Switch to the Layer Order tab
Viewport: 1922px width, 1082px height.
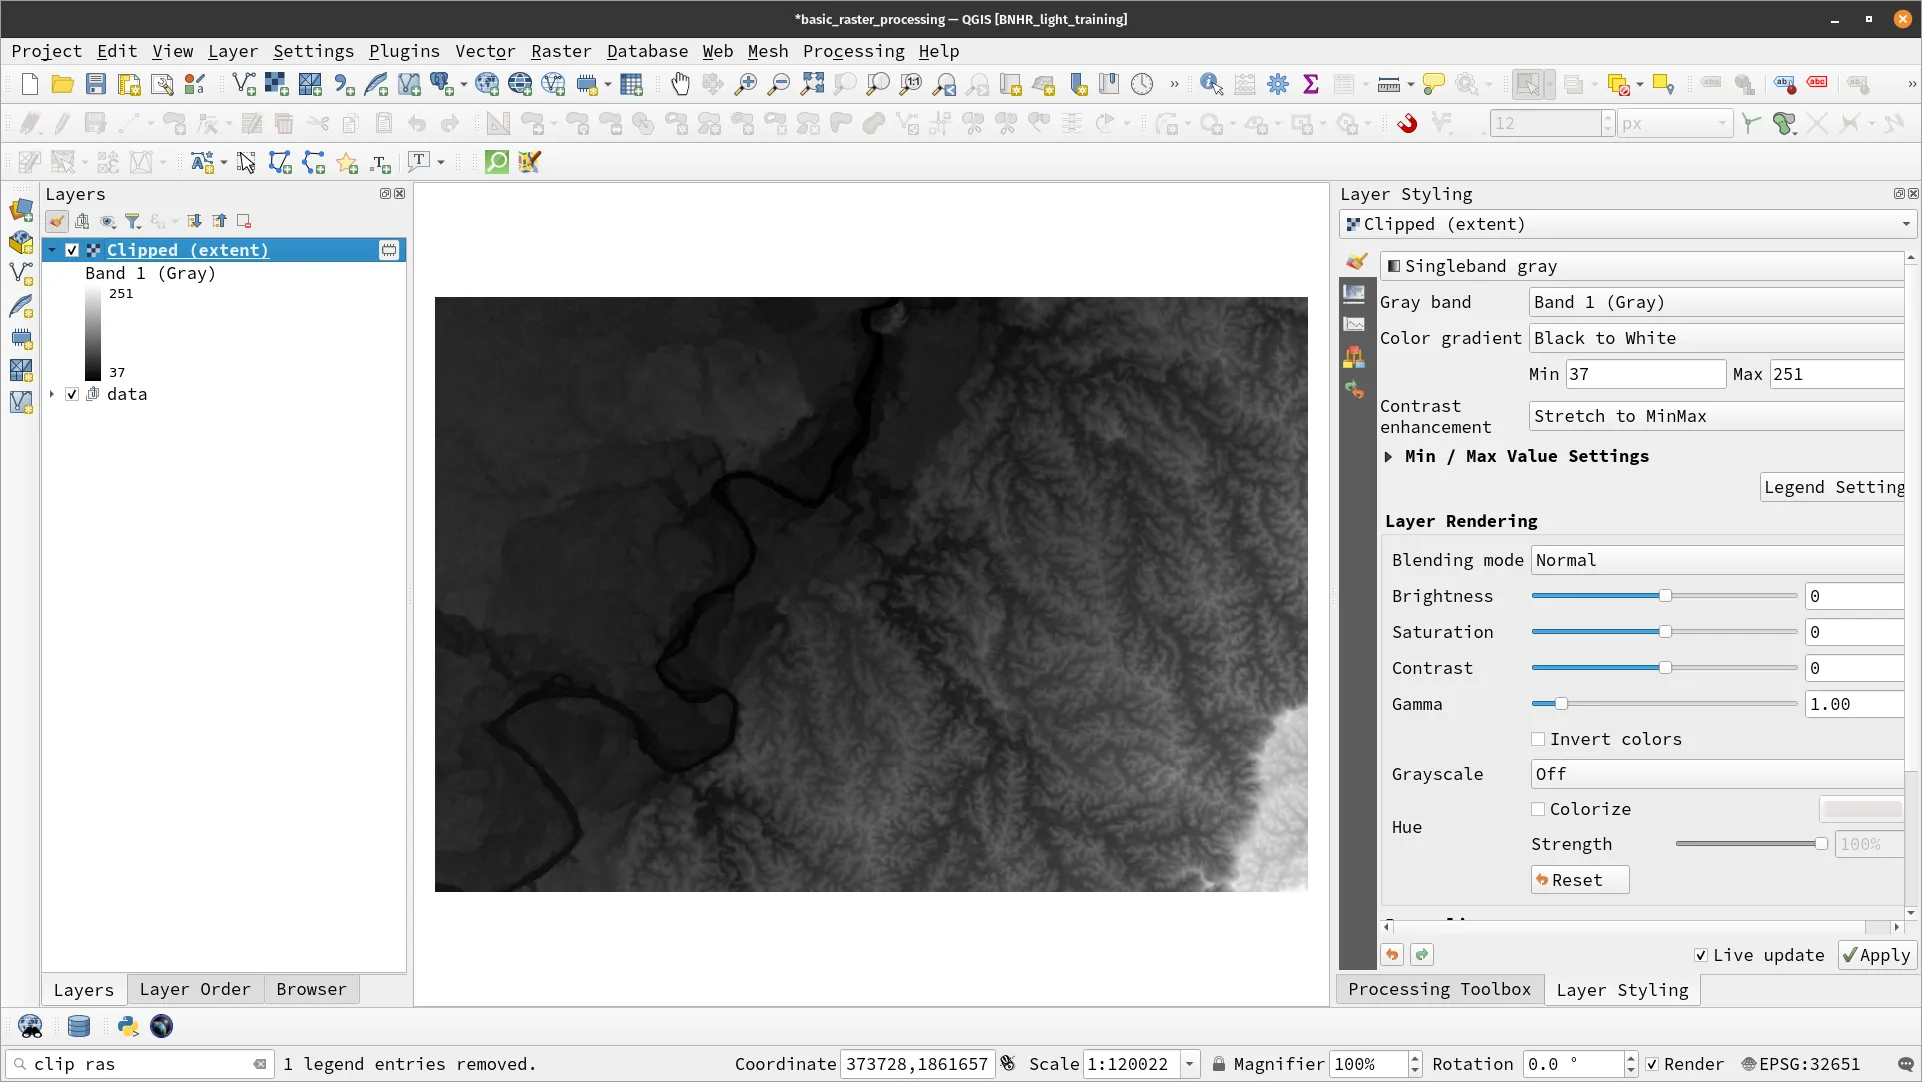[x=195, y=989]
